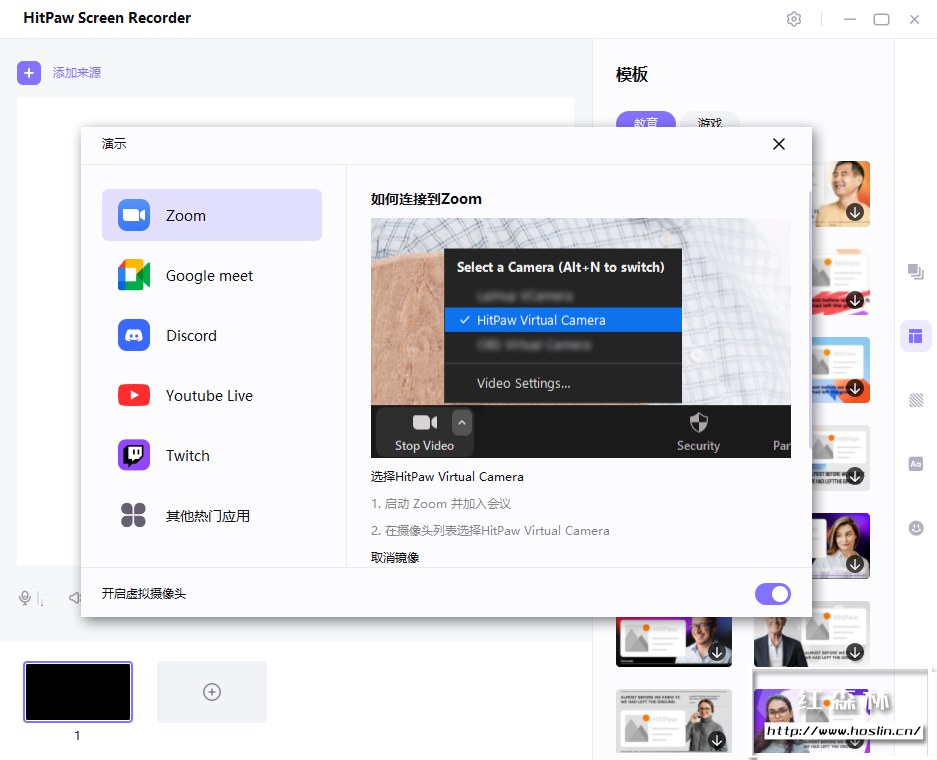Open the smiley sticker icon in sidebar

[x=915, y=528]
